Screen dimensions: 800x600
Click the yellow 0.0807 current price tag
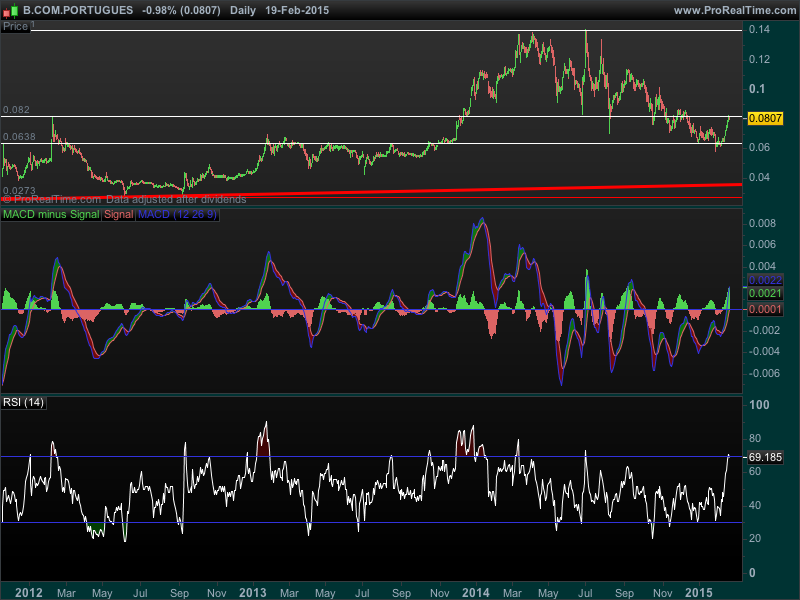765,118
